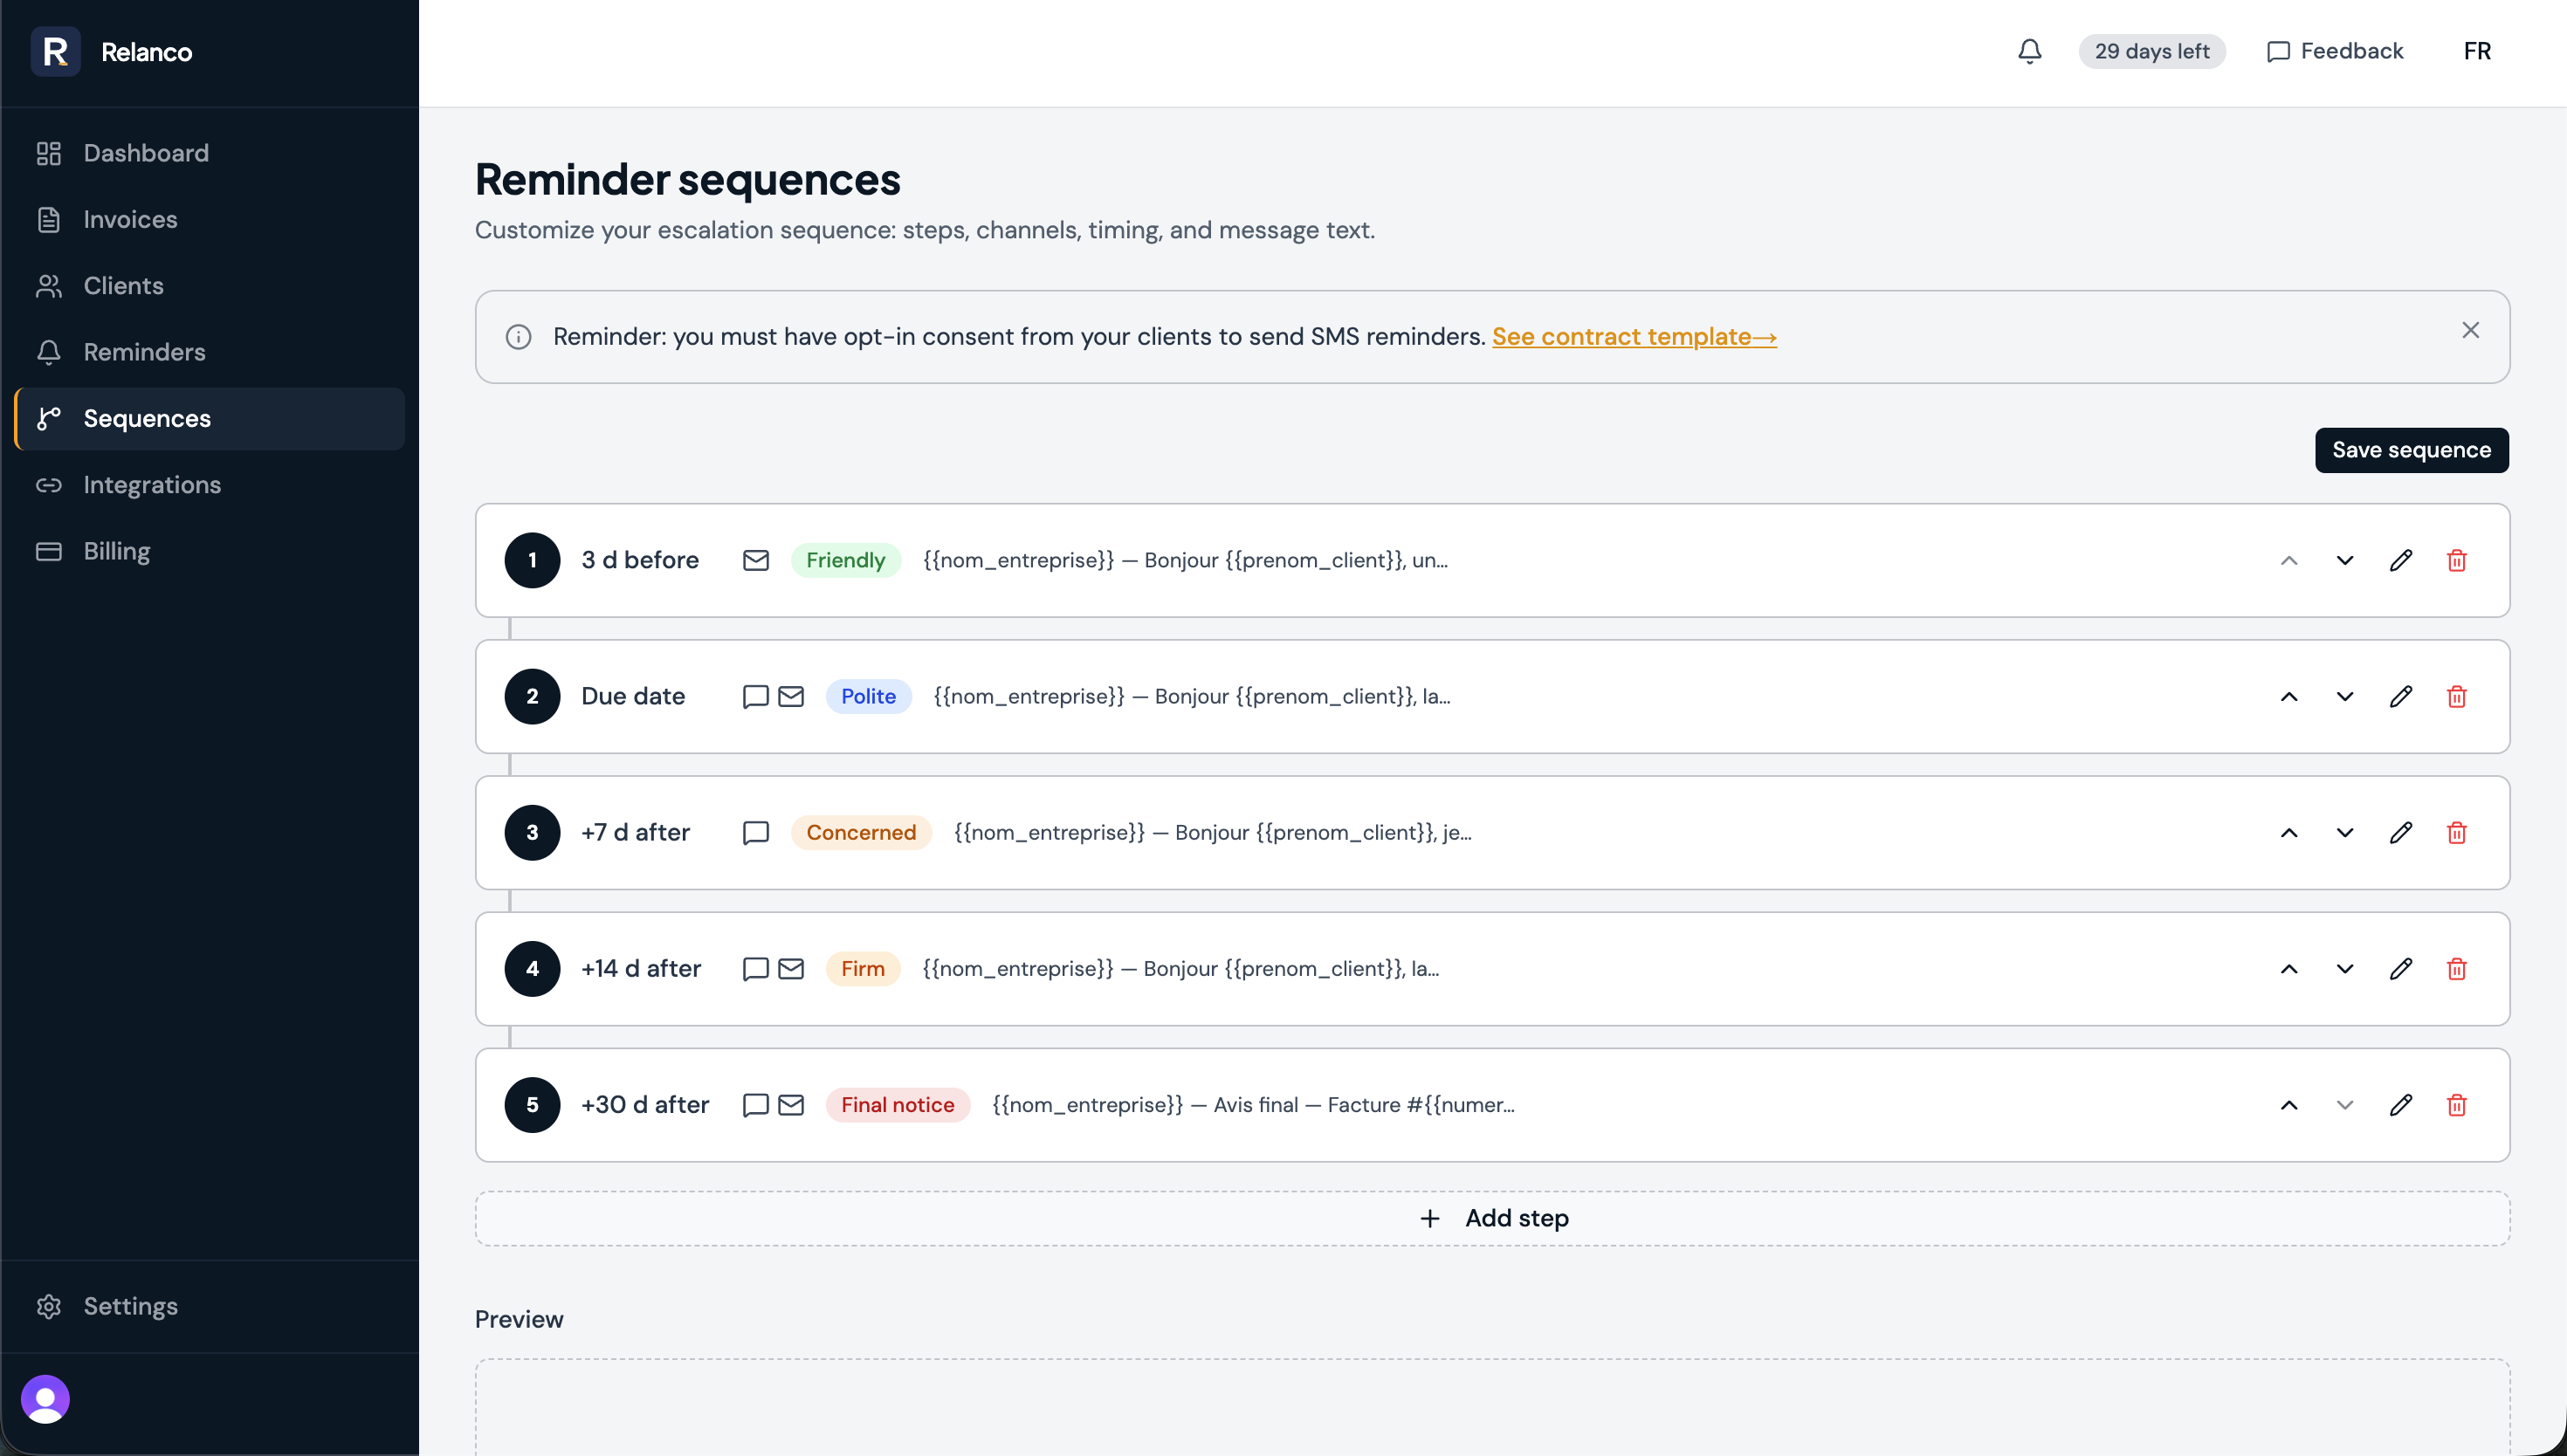Screen dimensions: 2567x1456
Task: Open Invoices in the sidebar
Action: pos(130,219)
